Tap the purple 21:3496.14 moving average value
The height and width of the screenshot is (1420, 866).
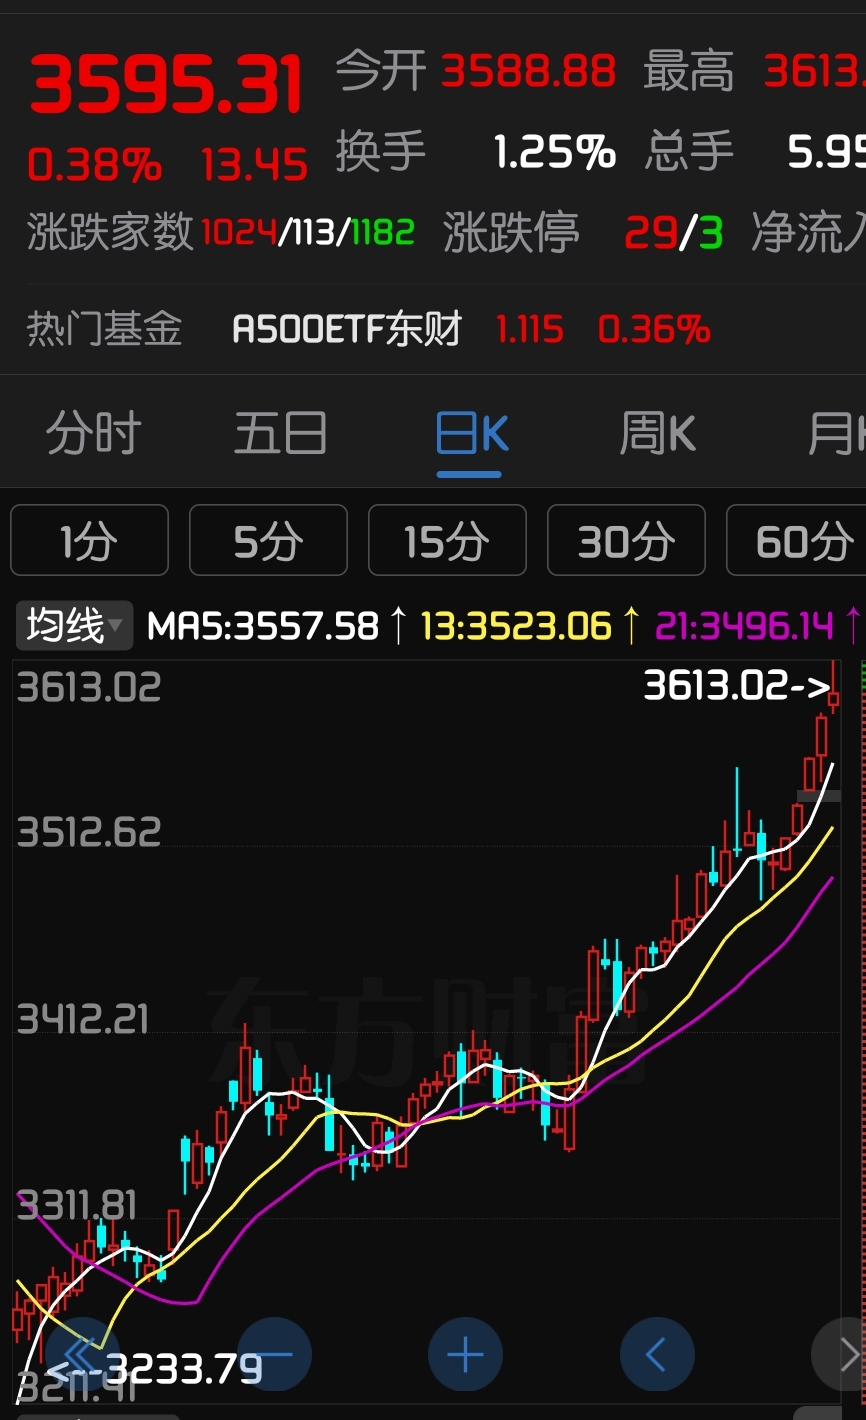point(744,626)
